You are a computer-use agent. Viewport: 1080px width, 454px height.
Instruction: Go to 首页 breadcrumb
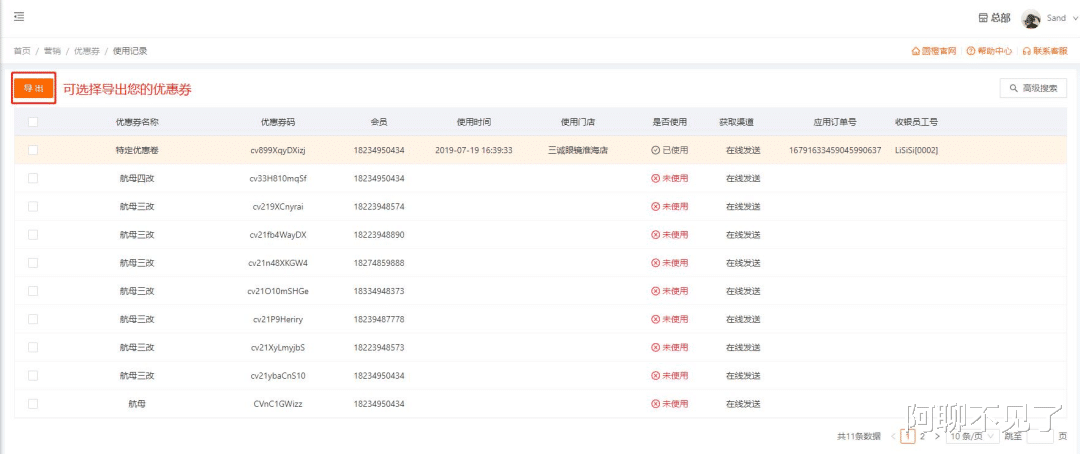tap(22, 51)
